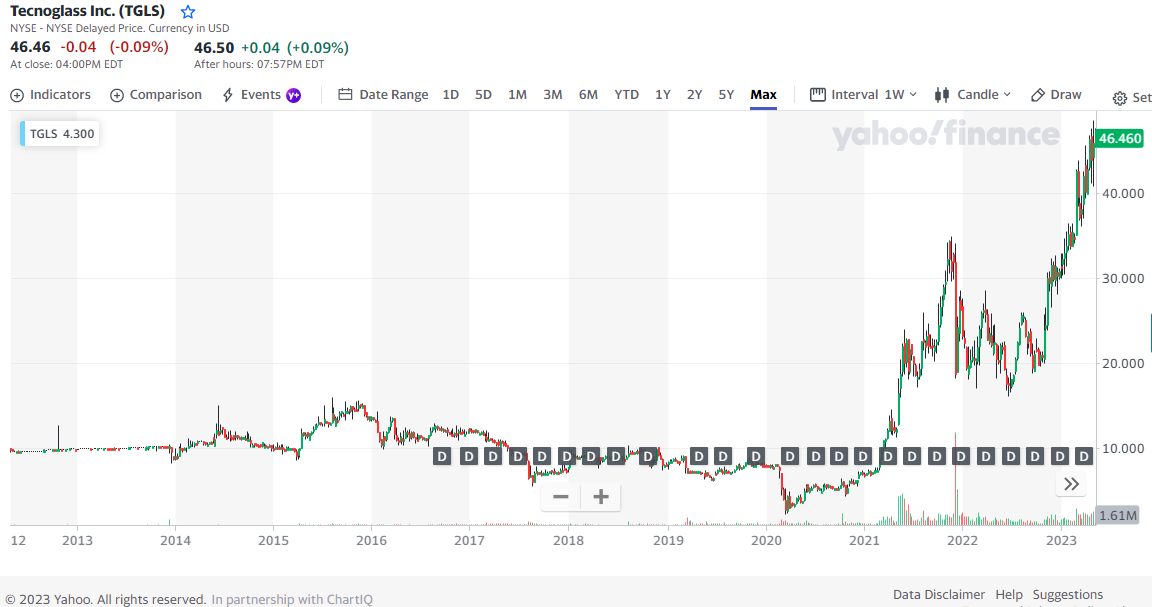Open chart Settings gear

pyautogui.click(x=1119, y=98)
